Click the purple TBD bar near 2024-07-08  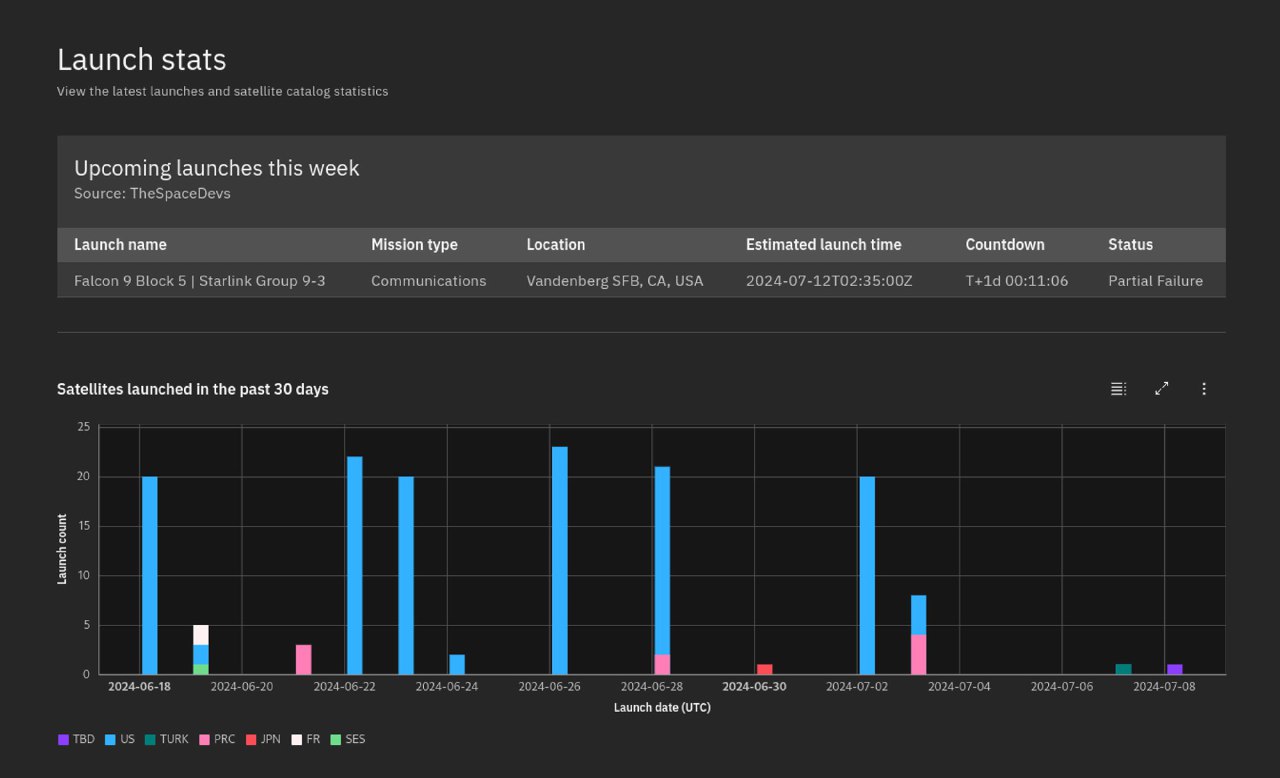coord(1174,669)
